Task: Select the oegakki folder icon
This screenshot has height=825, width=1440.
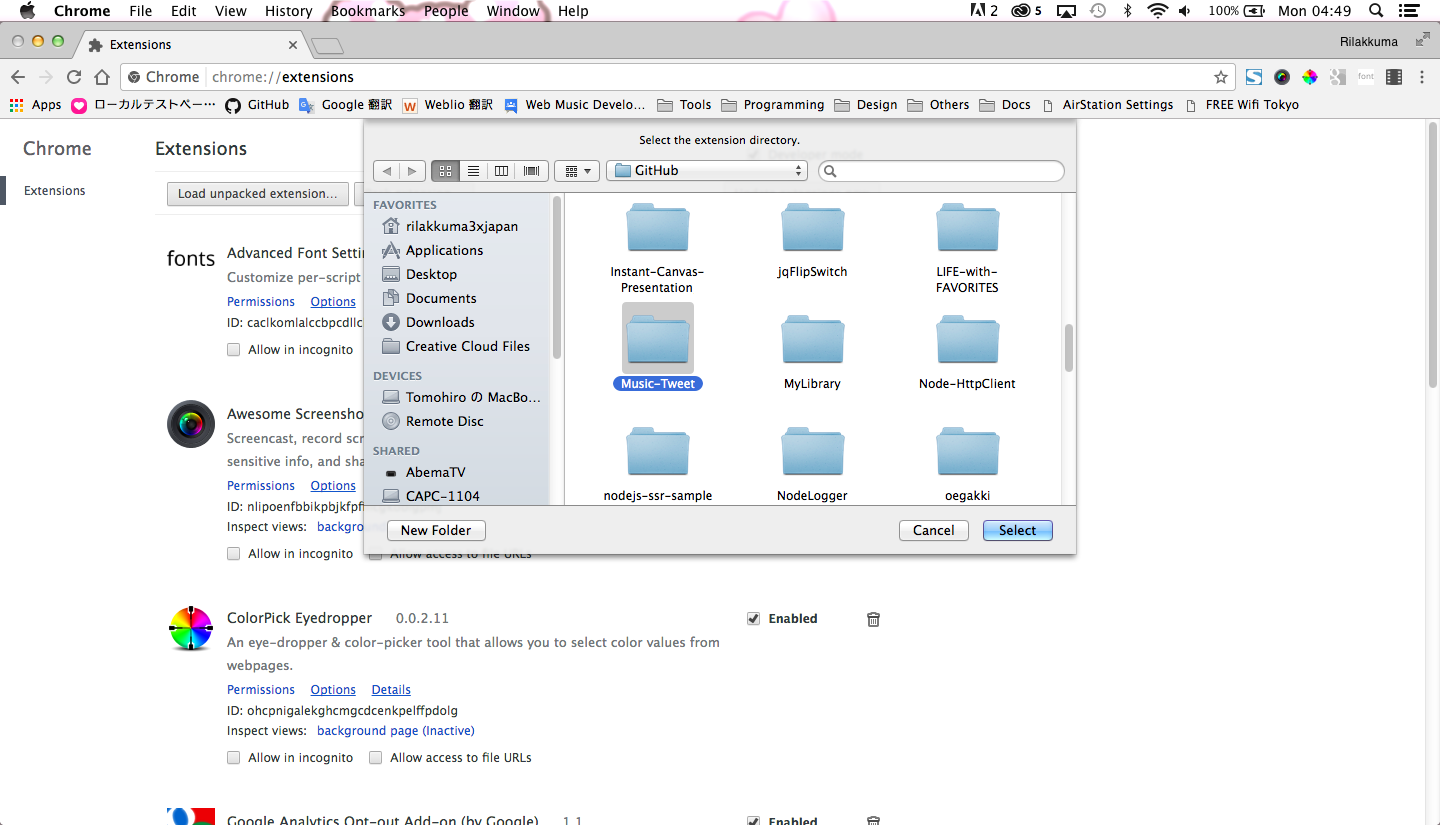Action: 967,452
